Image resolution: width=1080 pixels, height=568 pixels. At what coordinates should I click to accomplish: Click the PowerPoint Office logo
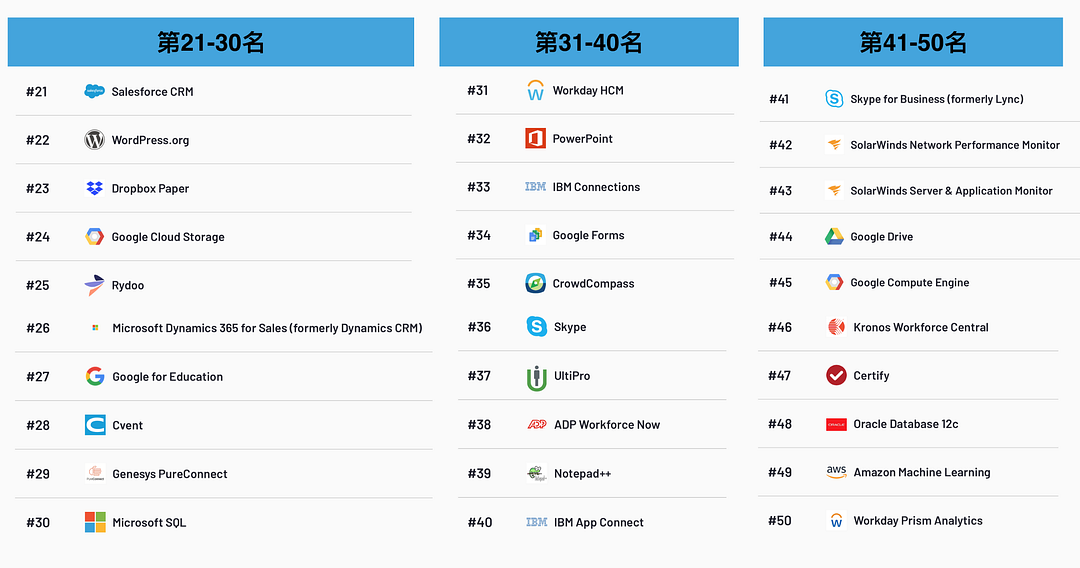coord(535,138)
